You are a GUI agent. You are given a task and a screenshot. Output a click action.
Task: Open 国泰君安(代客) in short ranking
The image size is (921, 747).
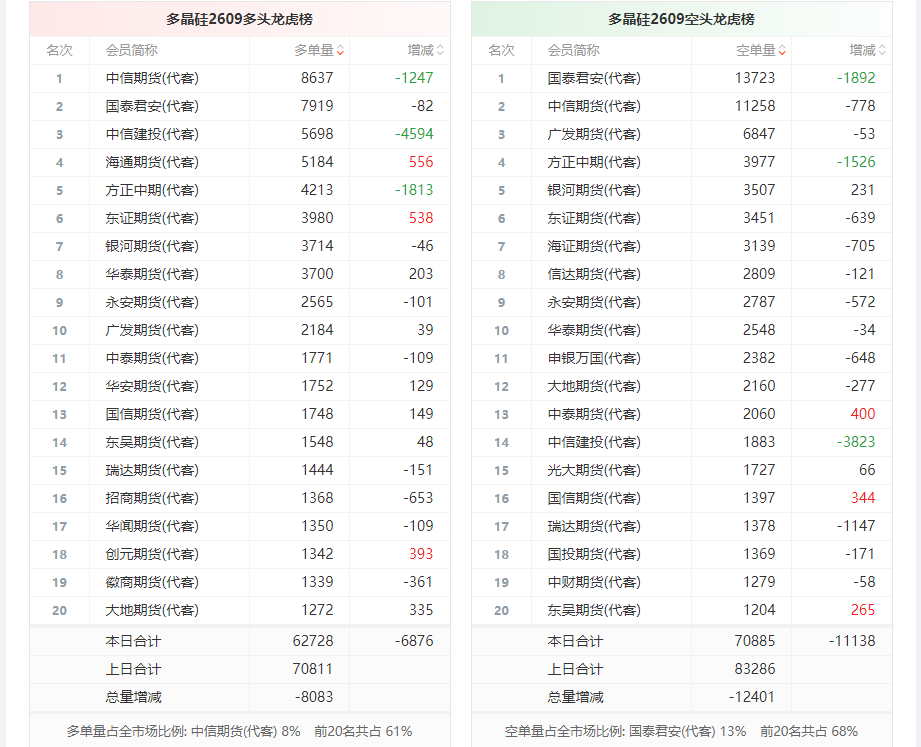(x=594, y=78)
